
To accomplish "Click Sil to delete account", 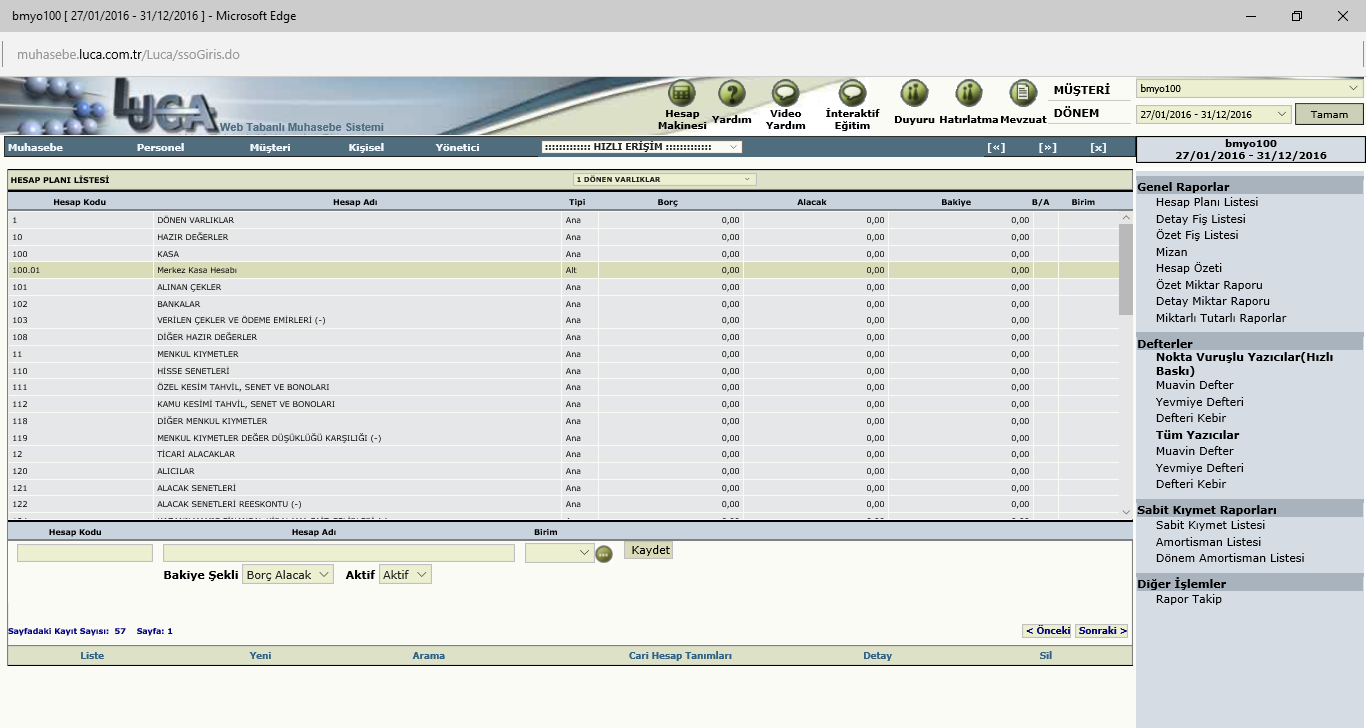I will (x=1046, y=656).
